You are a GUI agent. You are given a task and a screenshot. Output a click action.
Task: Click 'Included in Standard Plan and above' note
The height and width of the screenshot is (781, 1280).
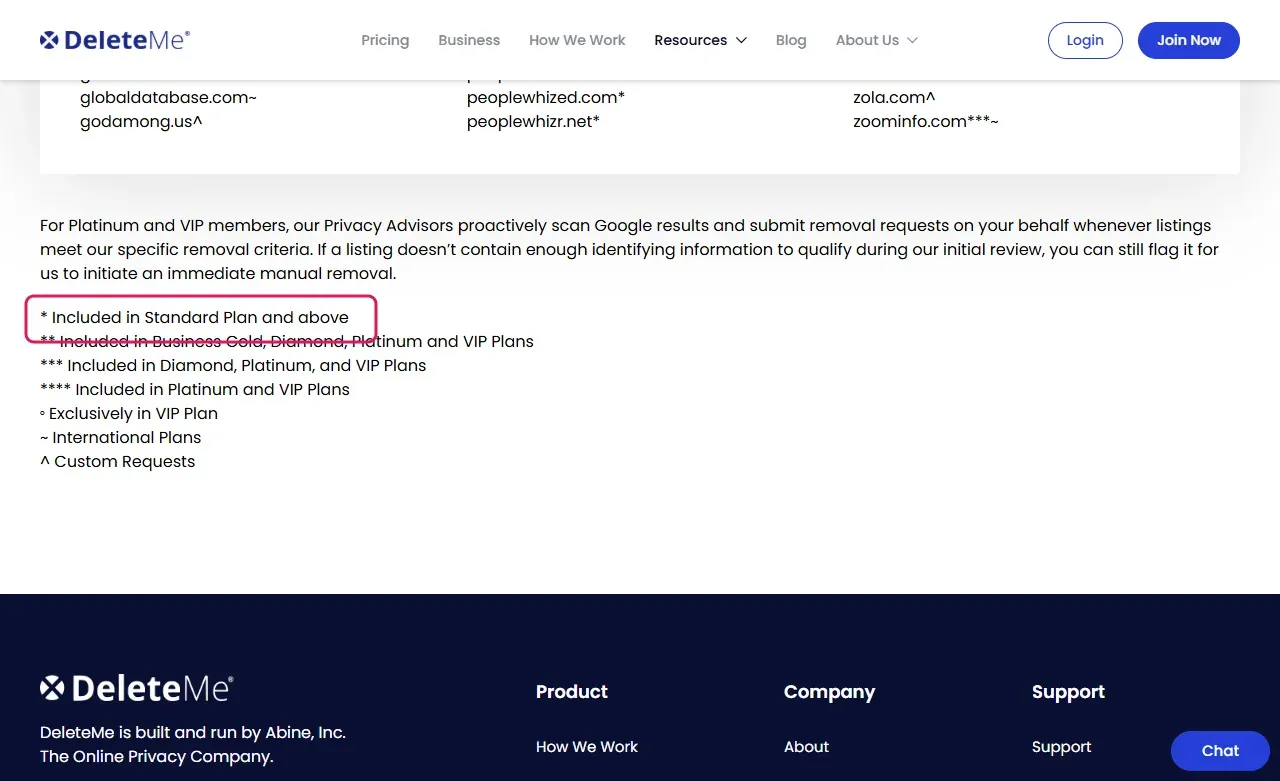point(195,317)
